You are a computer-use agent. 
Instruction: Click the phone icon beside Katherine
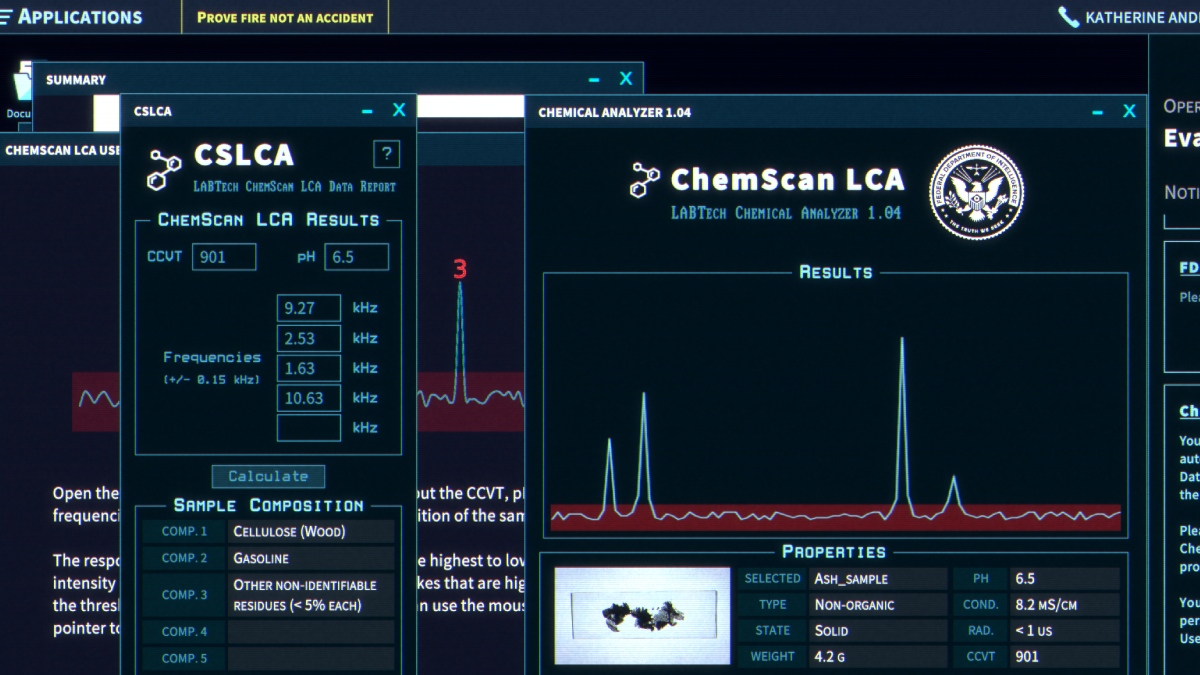click(x=1068, y=17)
